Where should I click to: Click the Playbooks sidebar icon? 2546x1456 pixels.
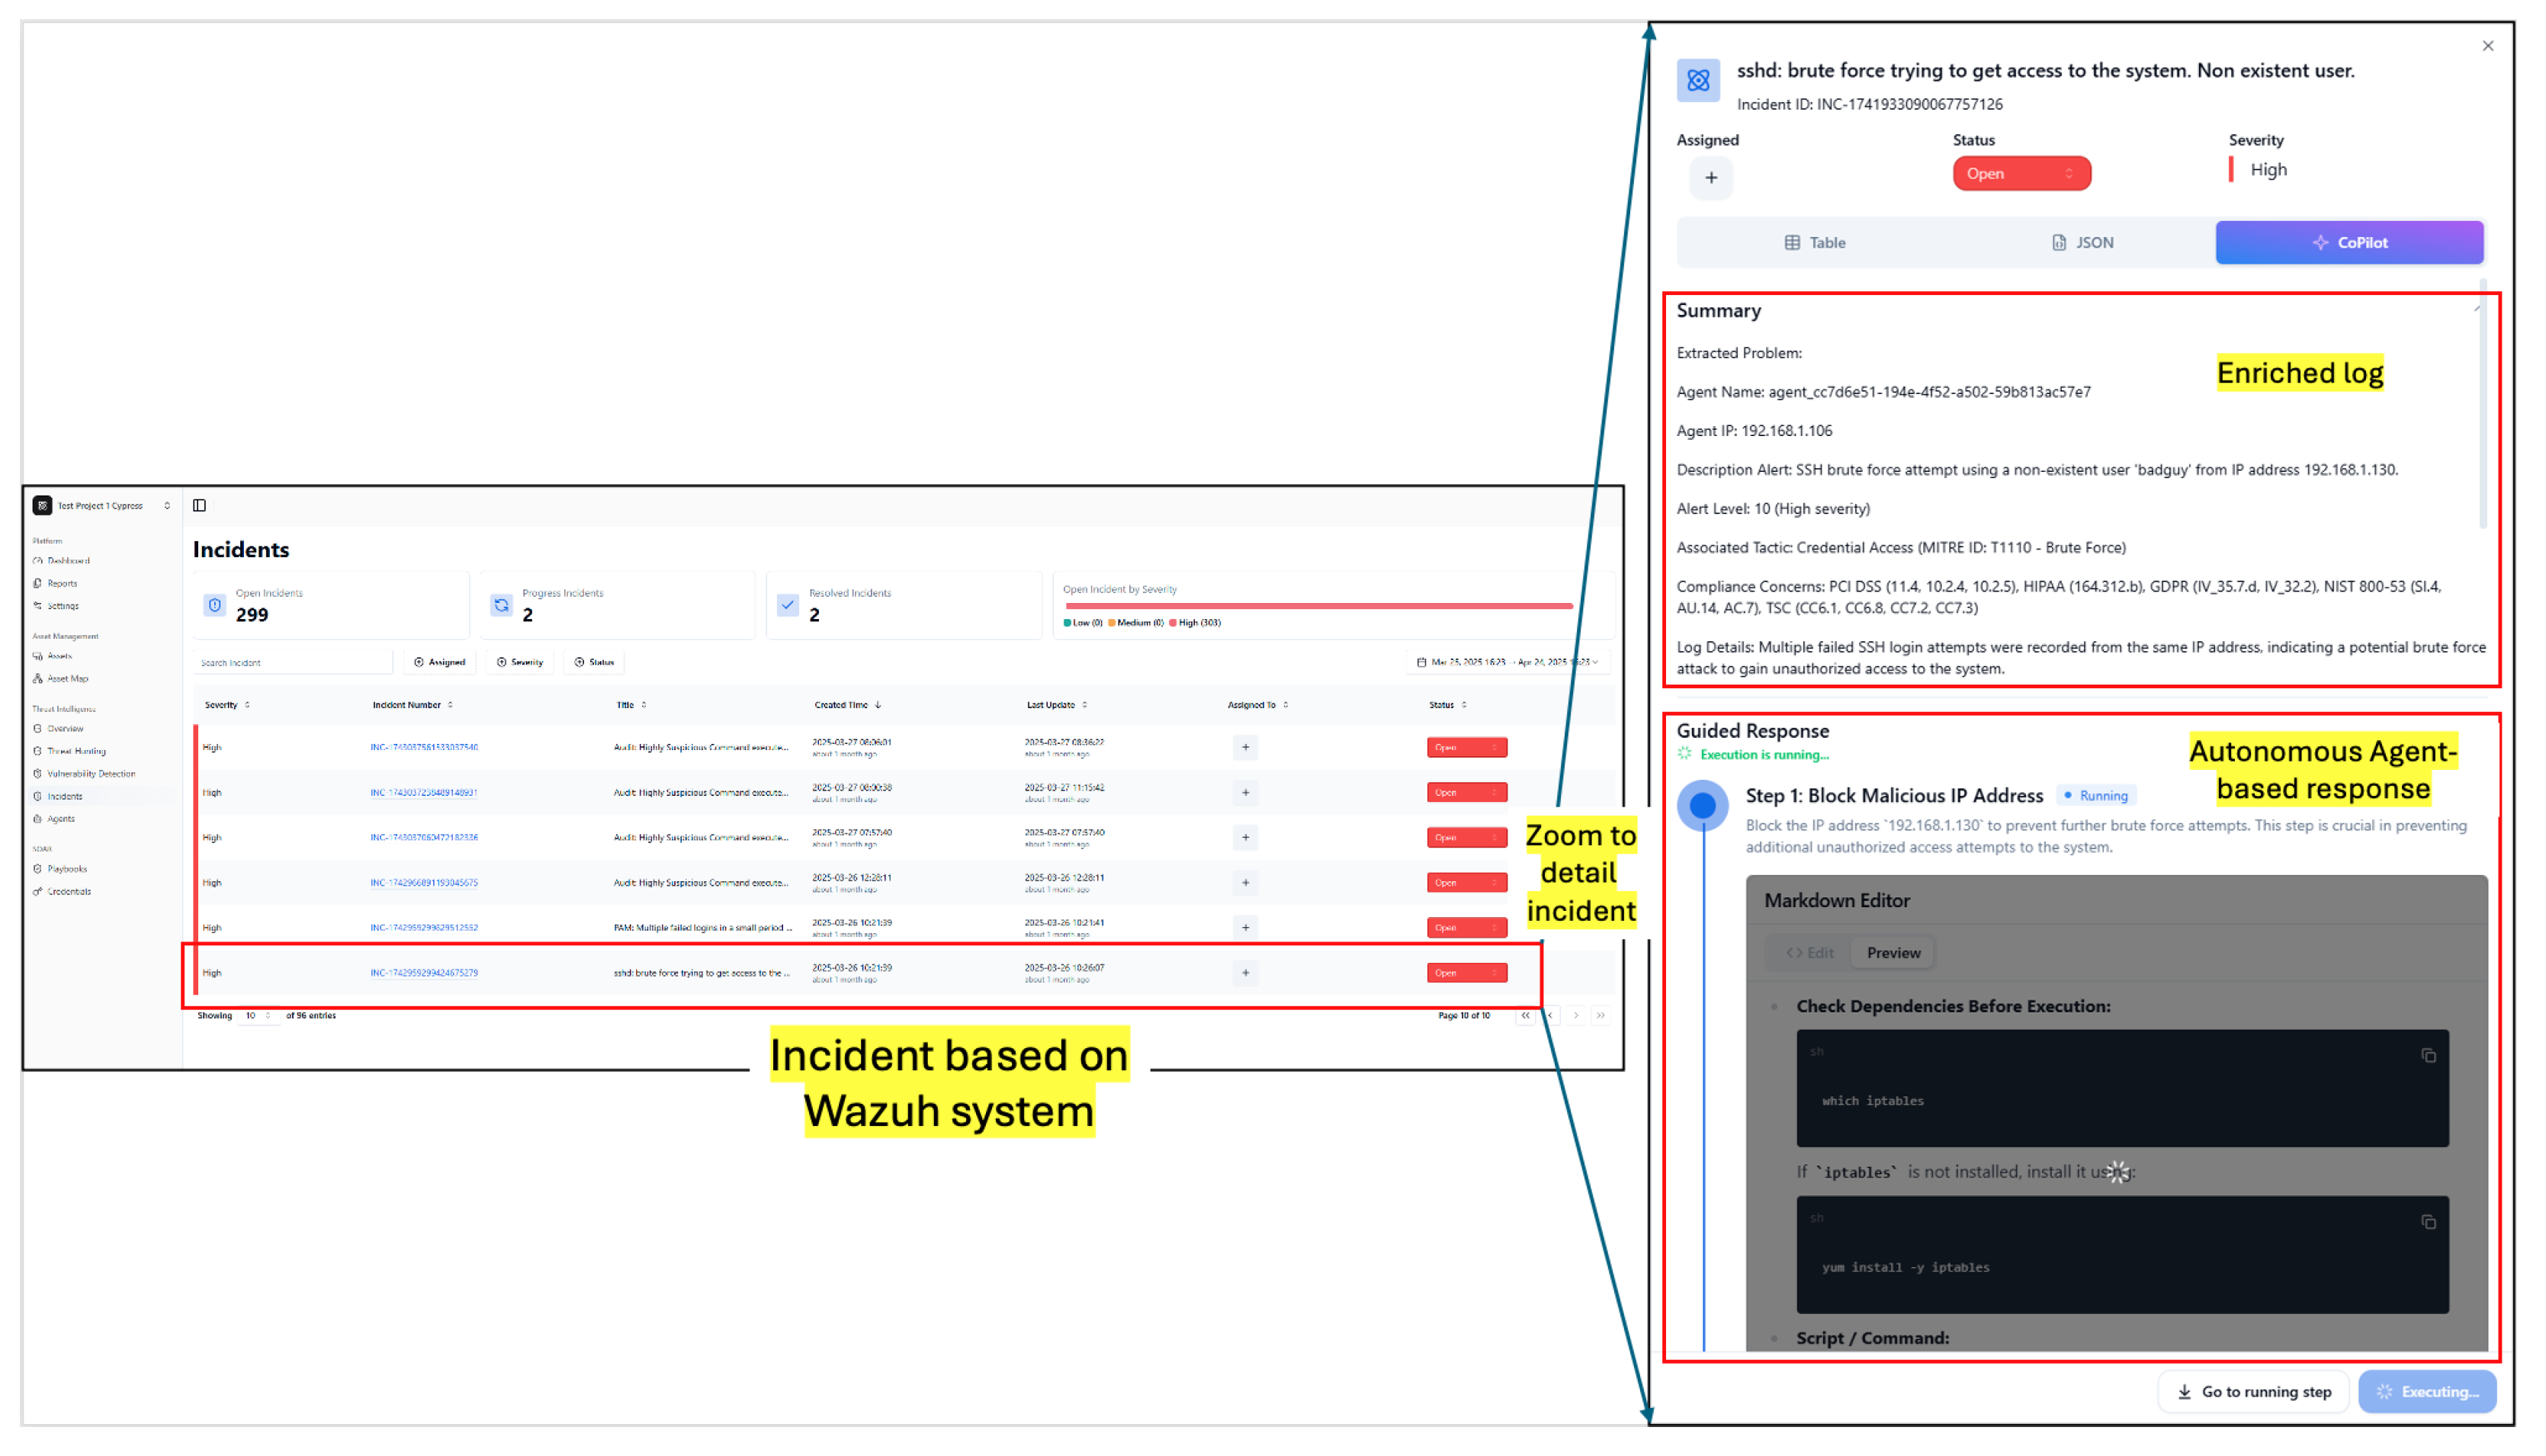point(38,870)
